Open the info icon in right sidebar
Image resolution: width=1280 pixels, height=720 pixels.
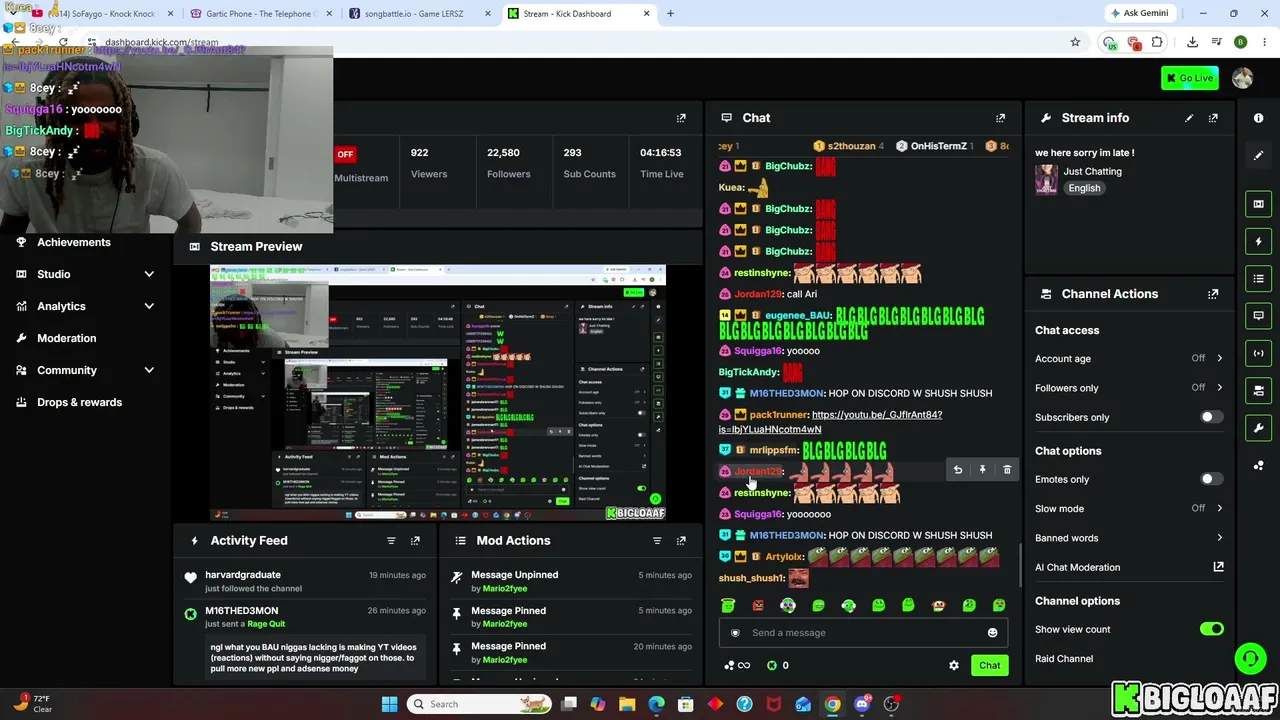(1258, 118)
